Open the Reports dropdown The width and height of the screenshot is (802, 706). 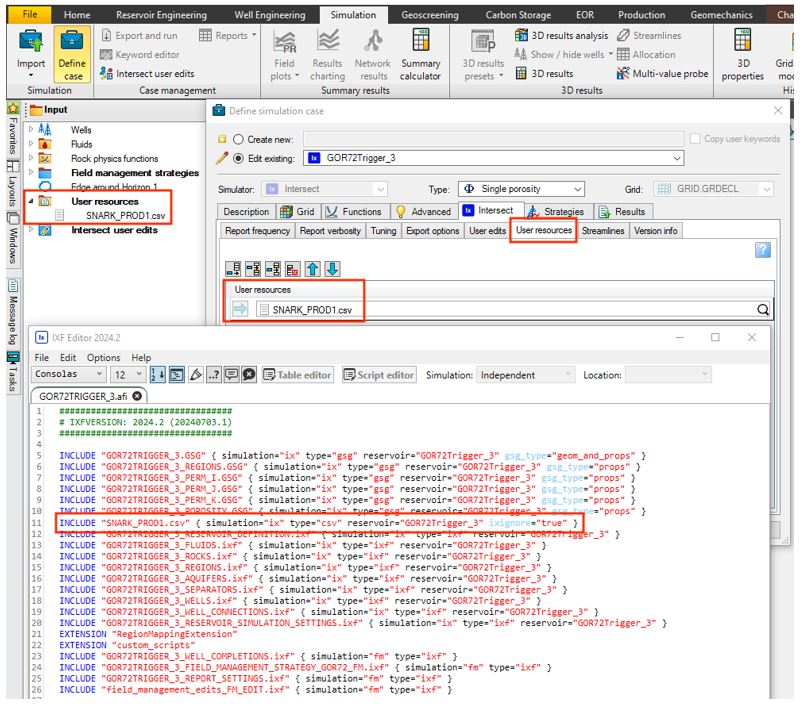point(227,36)
